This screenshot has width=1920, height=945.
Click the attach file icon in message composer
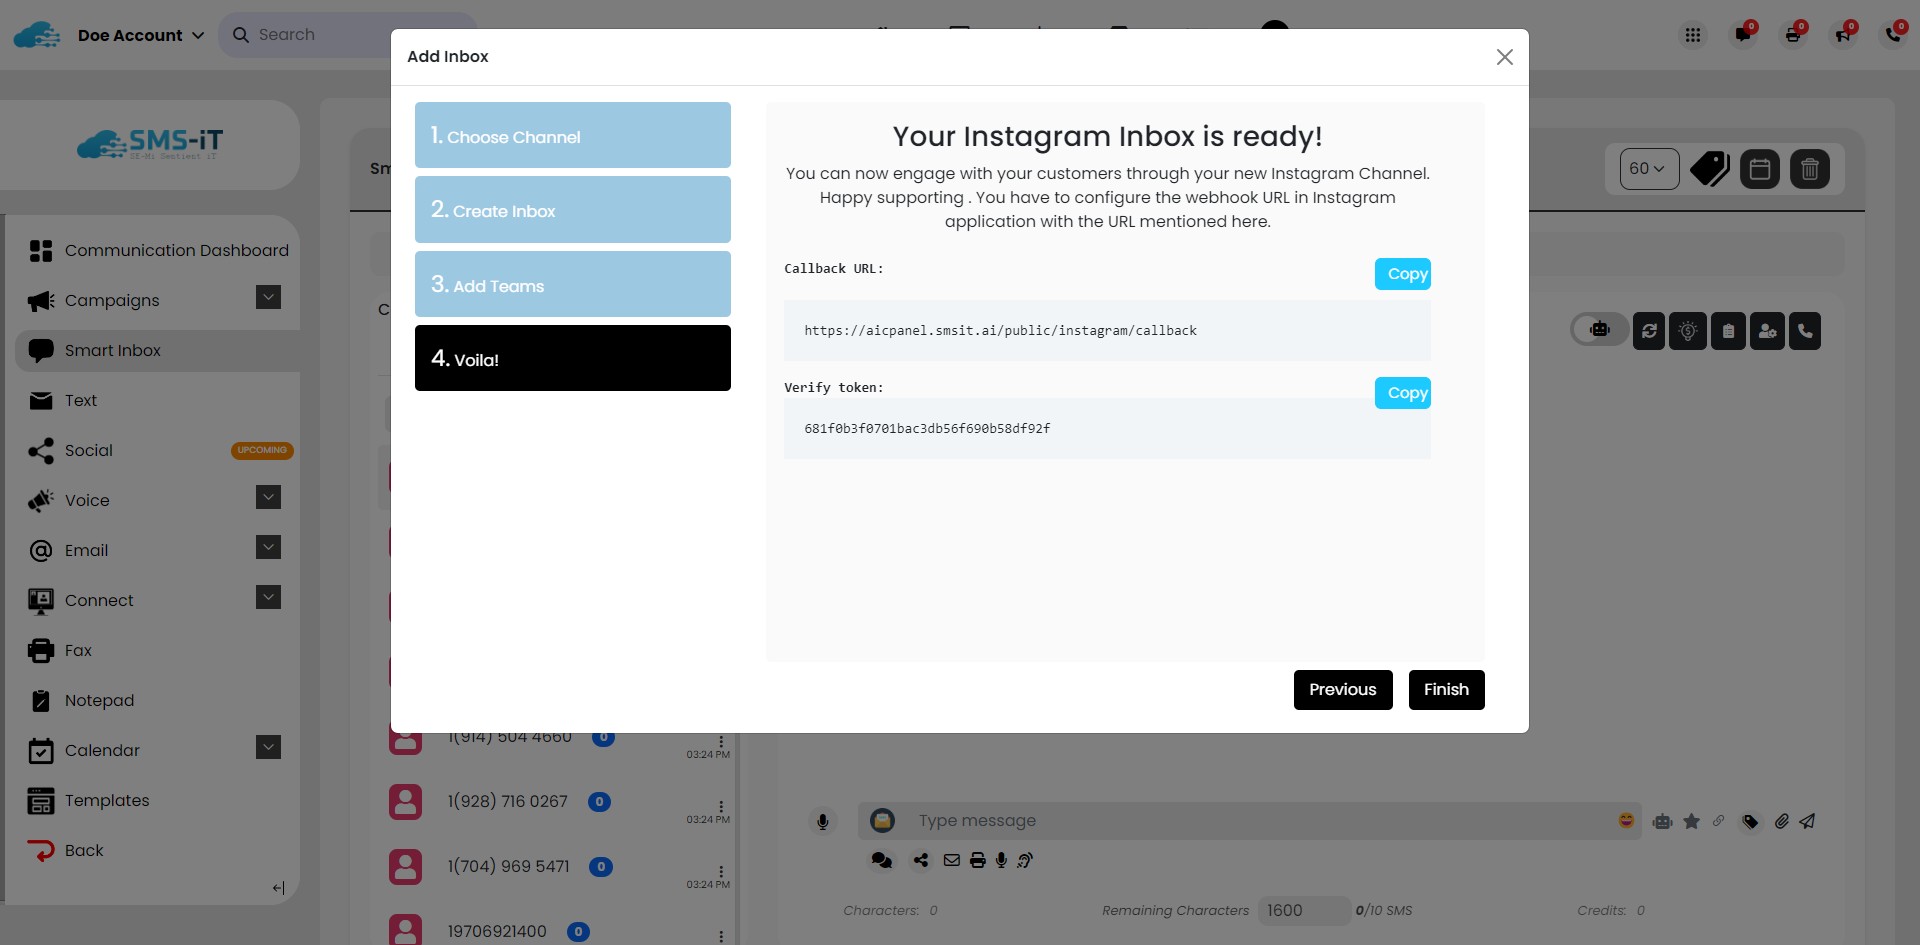tap(1780, 820)
